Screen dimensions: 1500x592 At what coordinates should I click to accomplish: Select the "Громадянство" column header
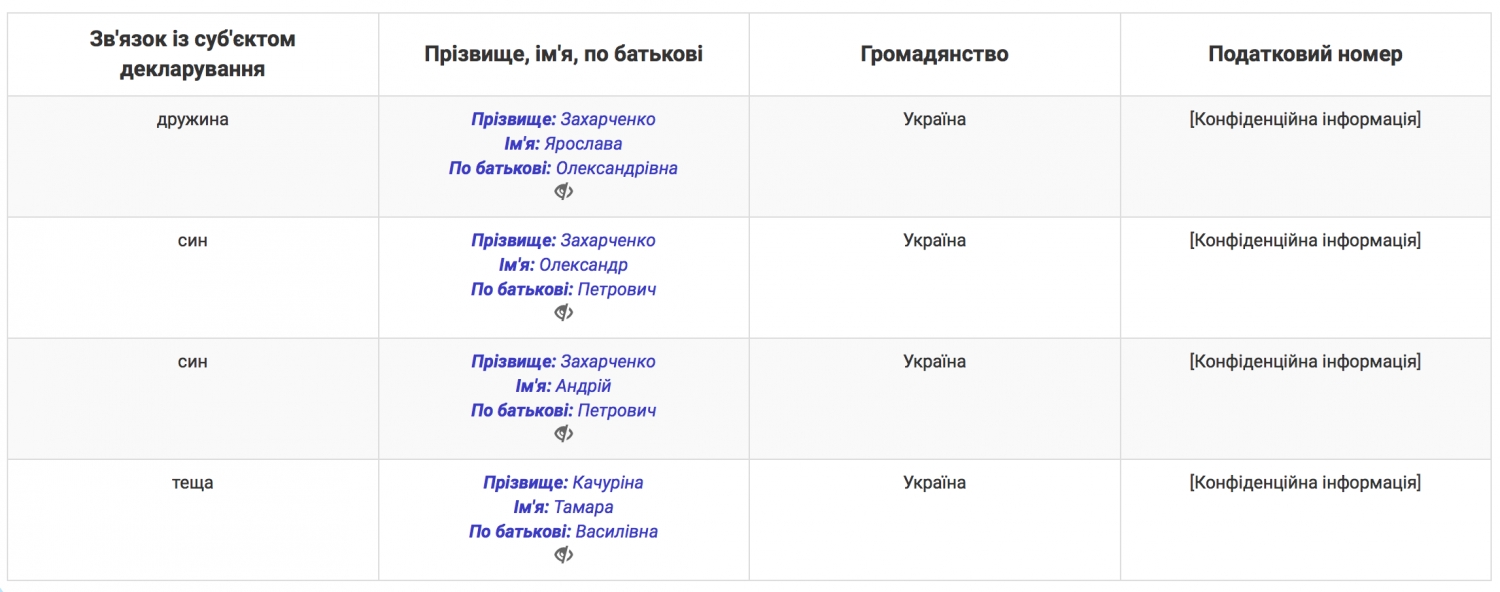coord(934,54)
